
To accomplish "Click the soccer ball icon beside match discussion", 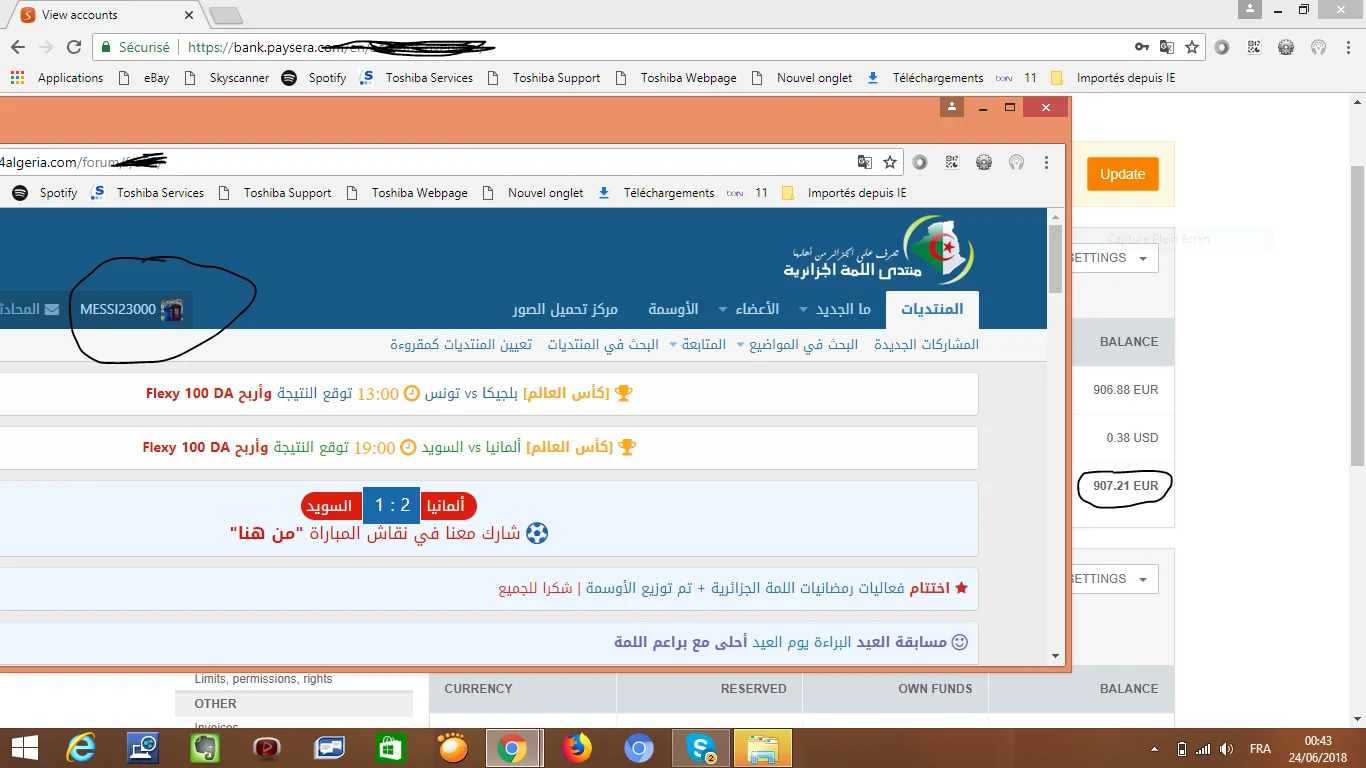I will [x=537, y=533].
